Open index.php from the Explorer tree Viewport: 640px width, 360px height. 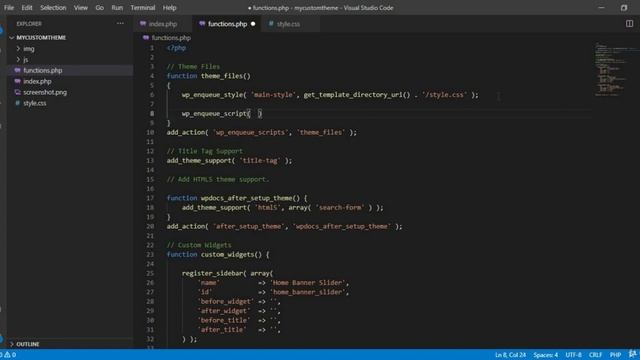37,82
